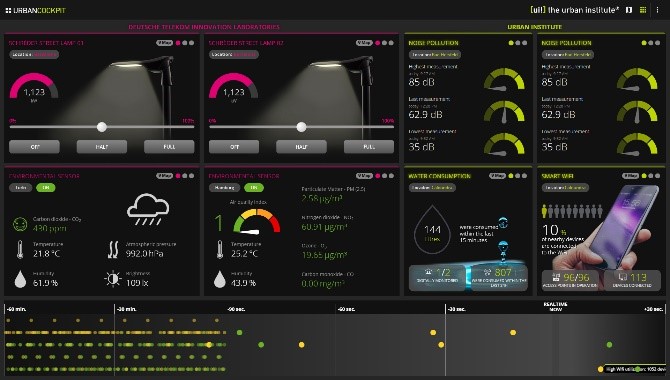Click the Urban Cockpit grid logo icon
Screen dimensions: 670x380
[8, 10]
